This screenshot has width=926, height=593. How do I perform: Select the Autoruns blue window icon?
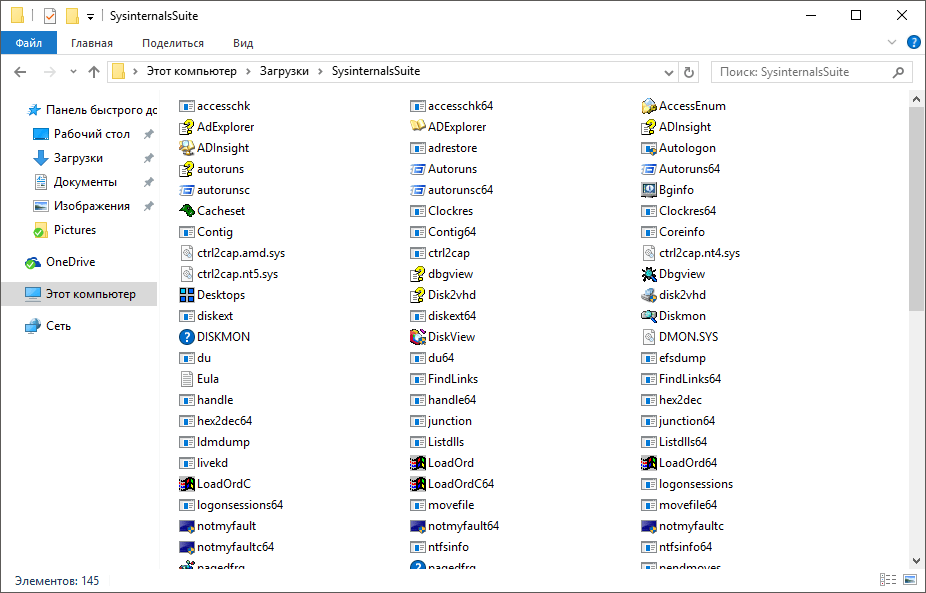(418, 169)
